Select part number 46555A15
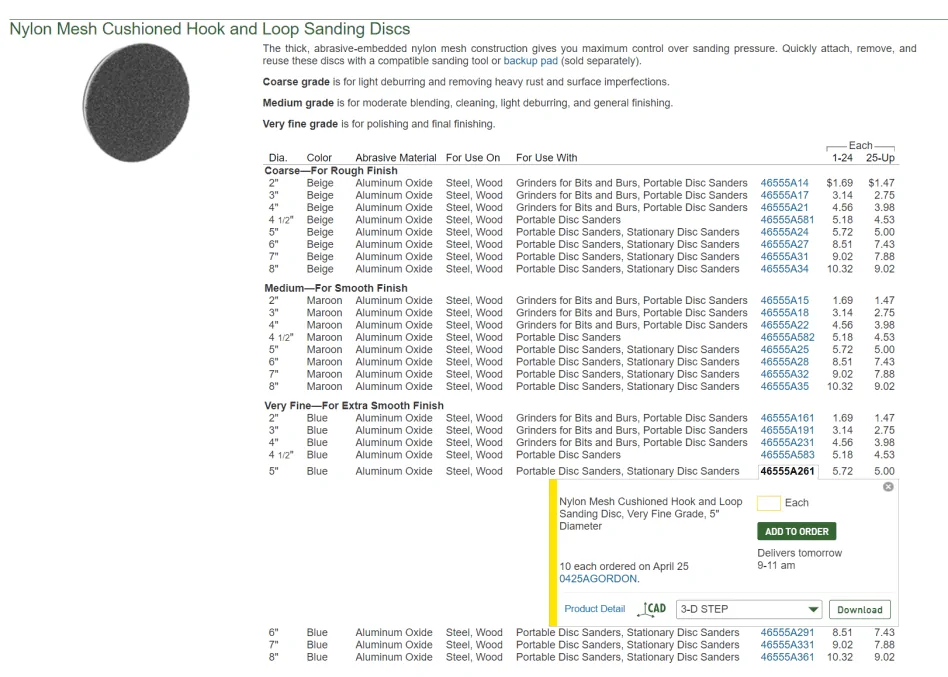Image resolution: width=948 pixels, height=677 pixels. [x=784, y=300]
